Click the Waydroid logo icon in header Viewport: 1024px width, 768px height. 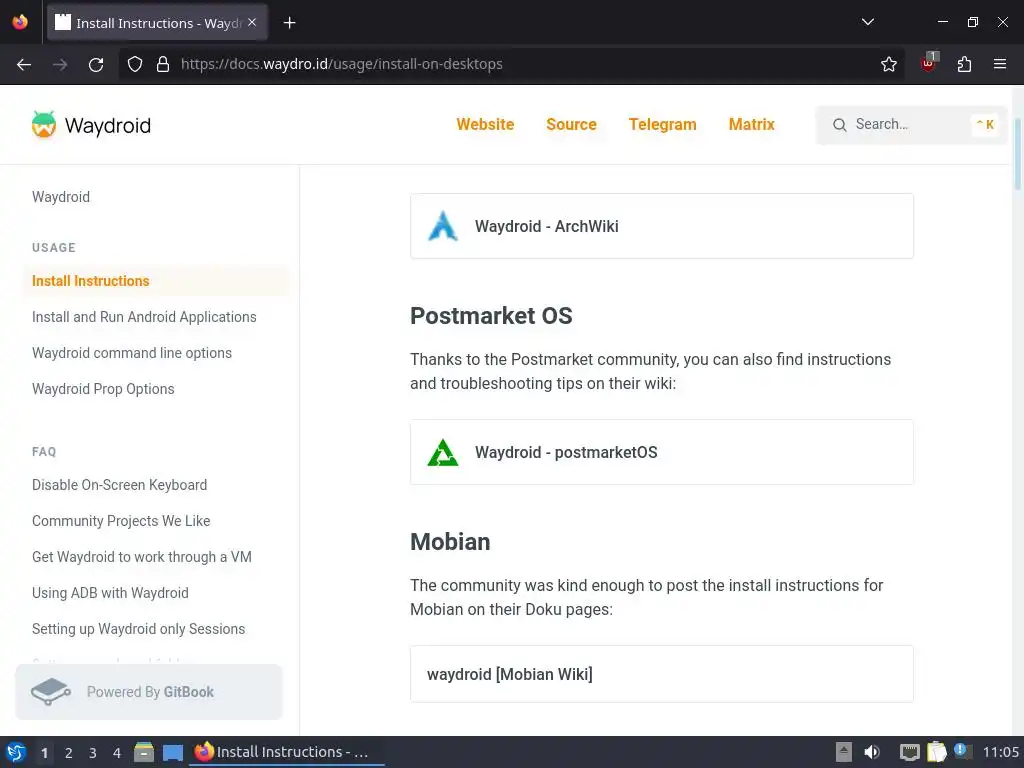44,124
